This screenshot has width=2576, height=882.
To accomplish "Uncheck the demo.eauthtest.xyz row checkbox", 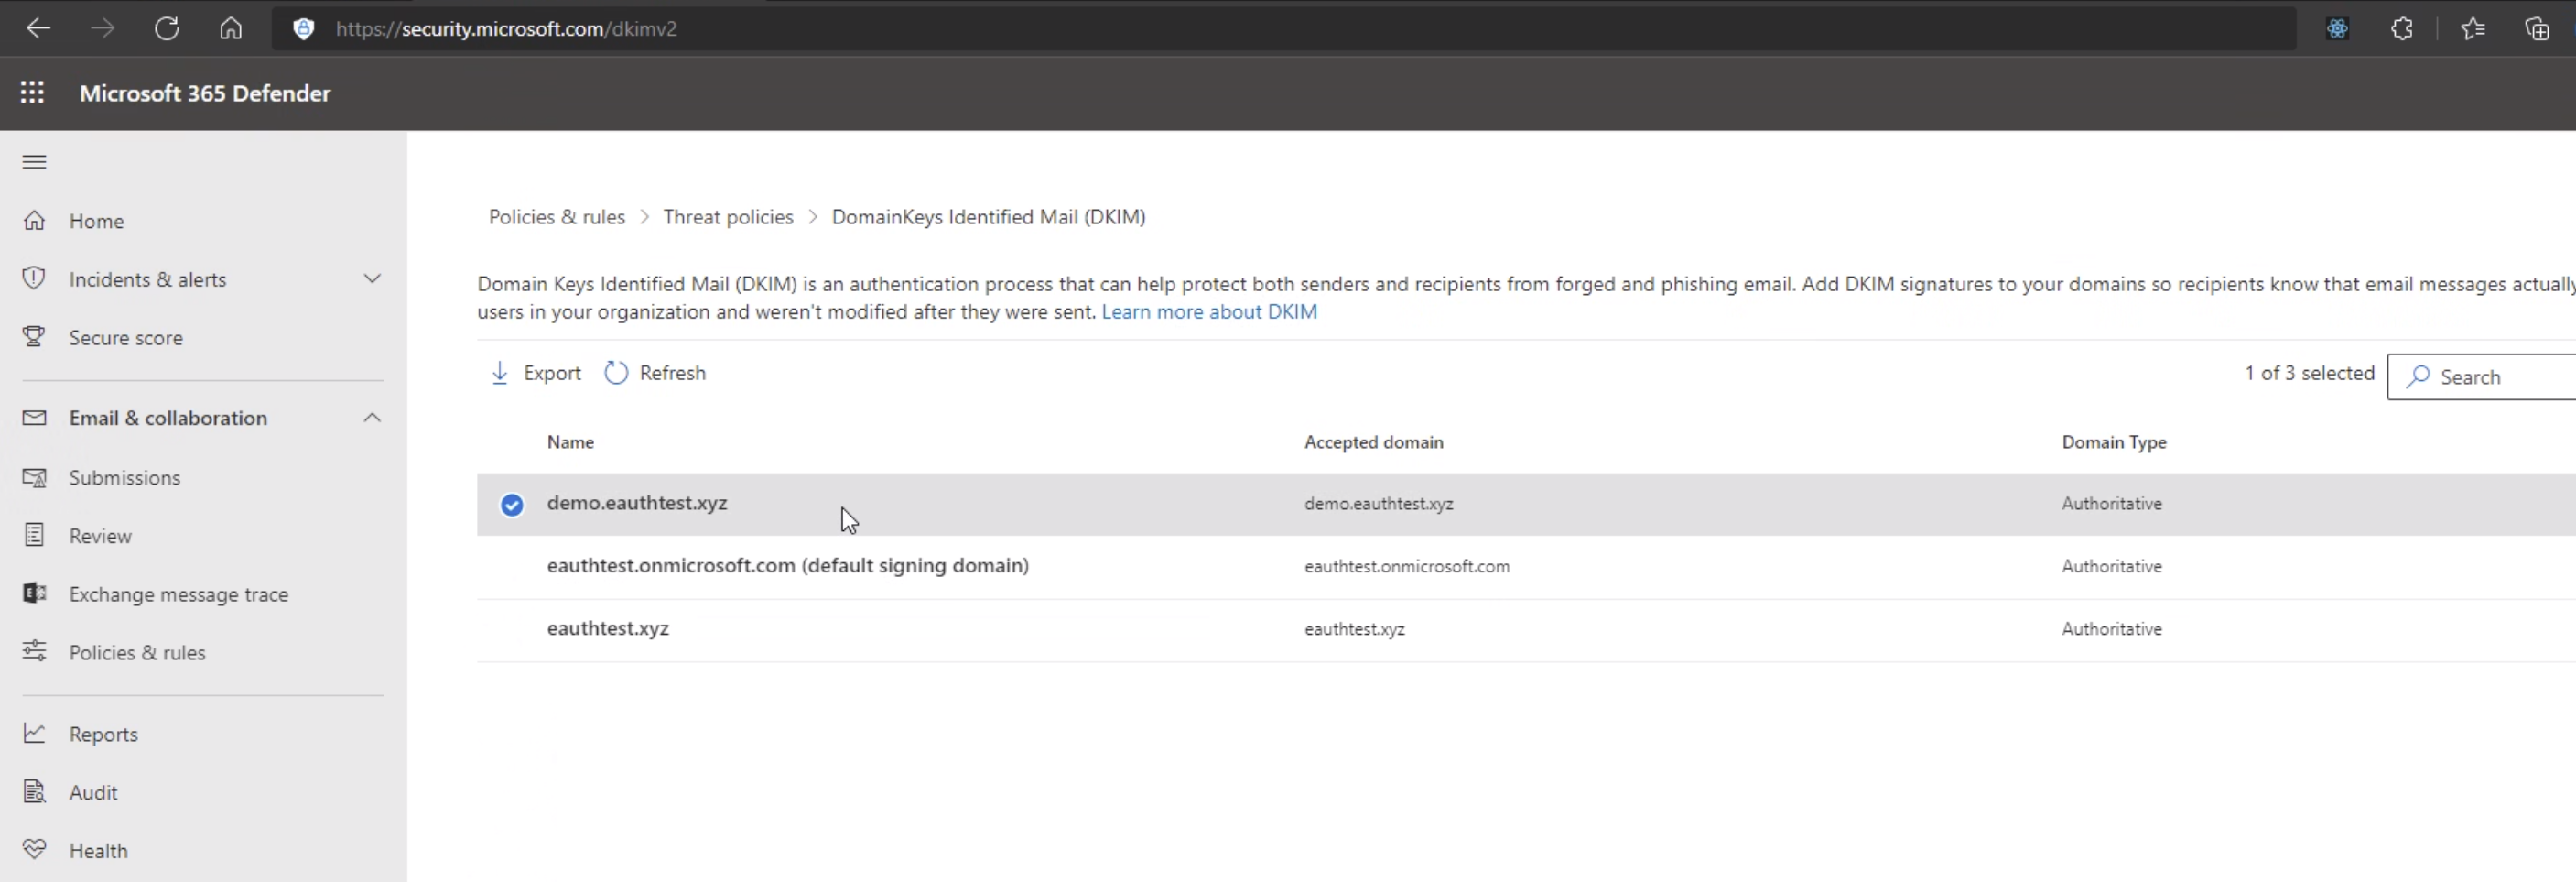I will pyautogui.click(x=511, y=505).
